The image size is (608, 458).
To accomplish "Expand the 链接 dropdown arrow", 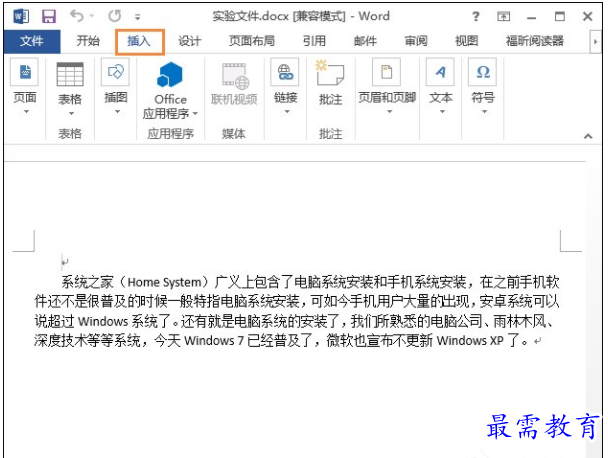I will click(287, 112).
